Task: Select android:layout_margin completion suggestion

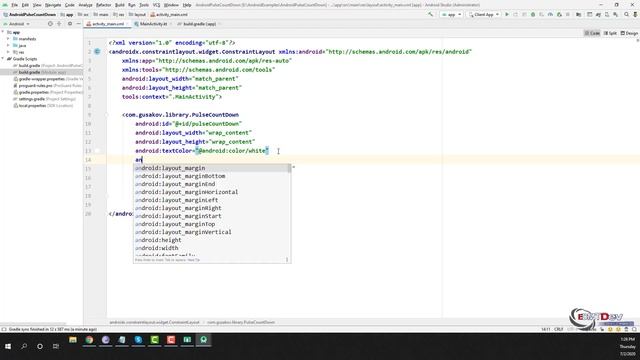Action: point(211,168)
